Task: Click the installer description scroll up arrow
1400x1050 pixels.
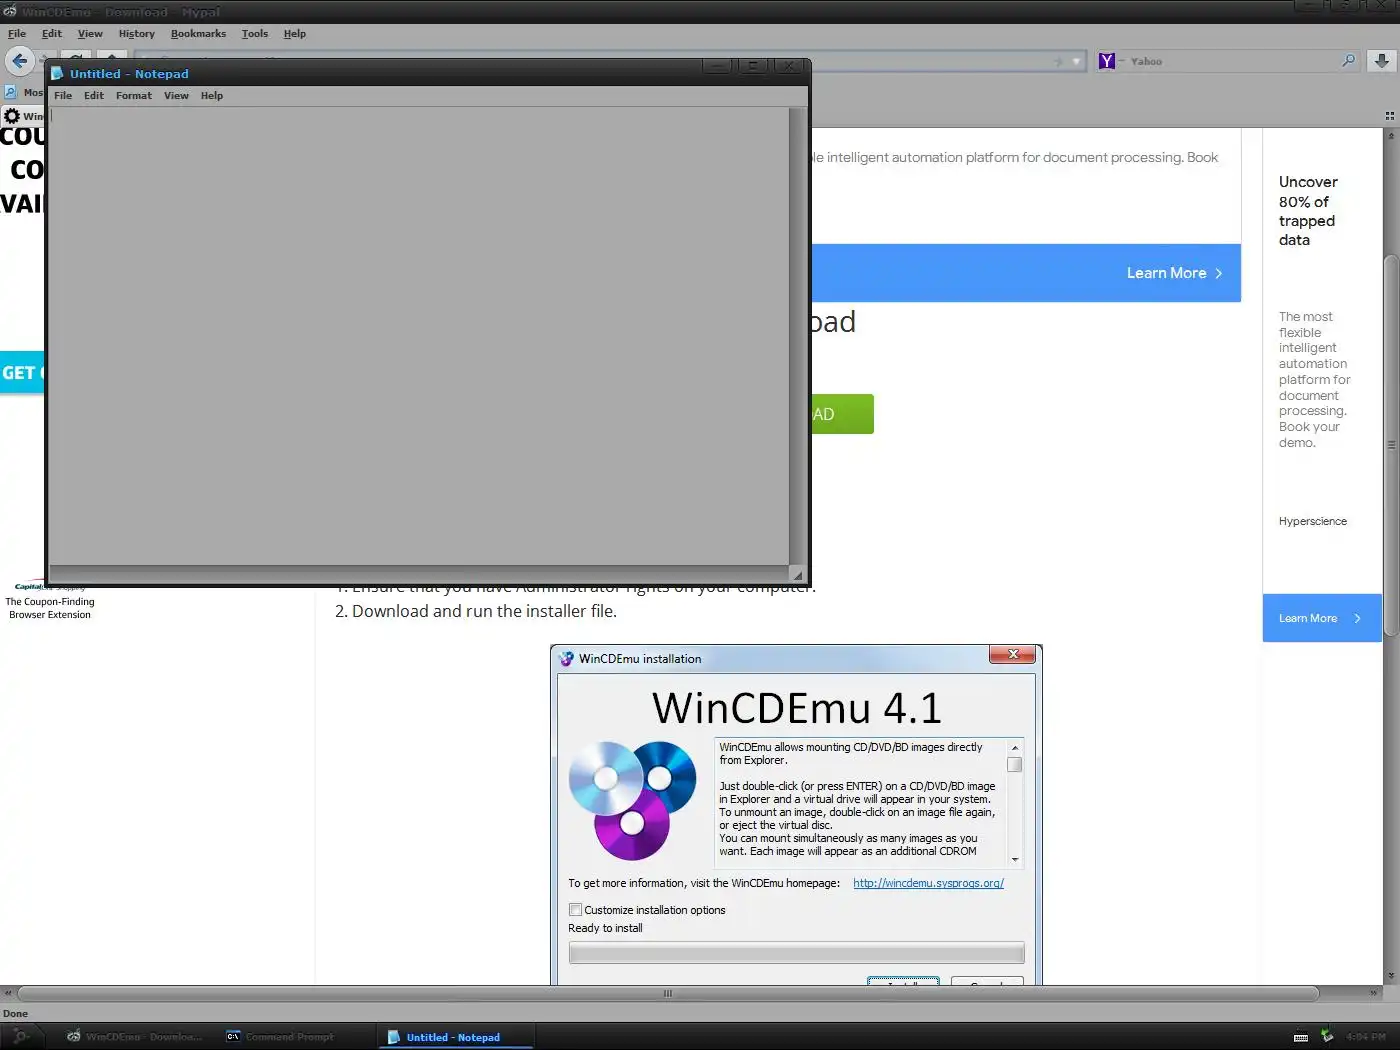Action: tap(1015, 748)
